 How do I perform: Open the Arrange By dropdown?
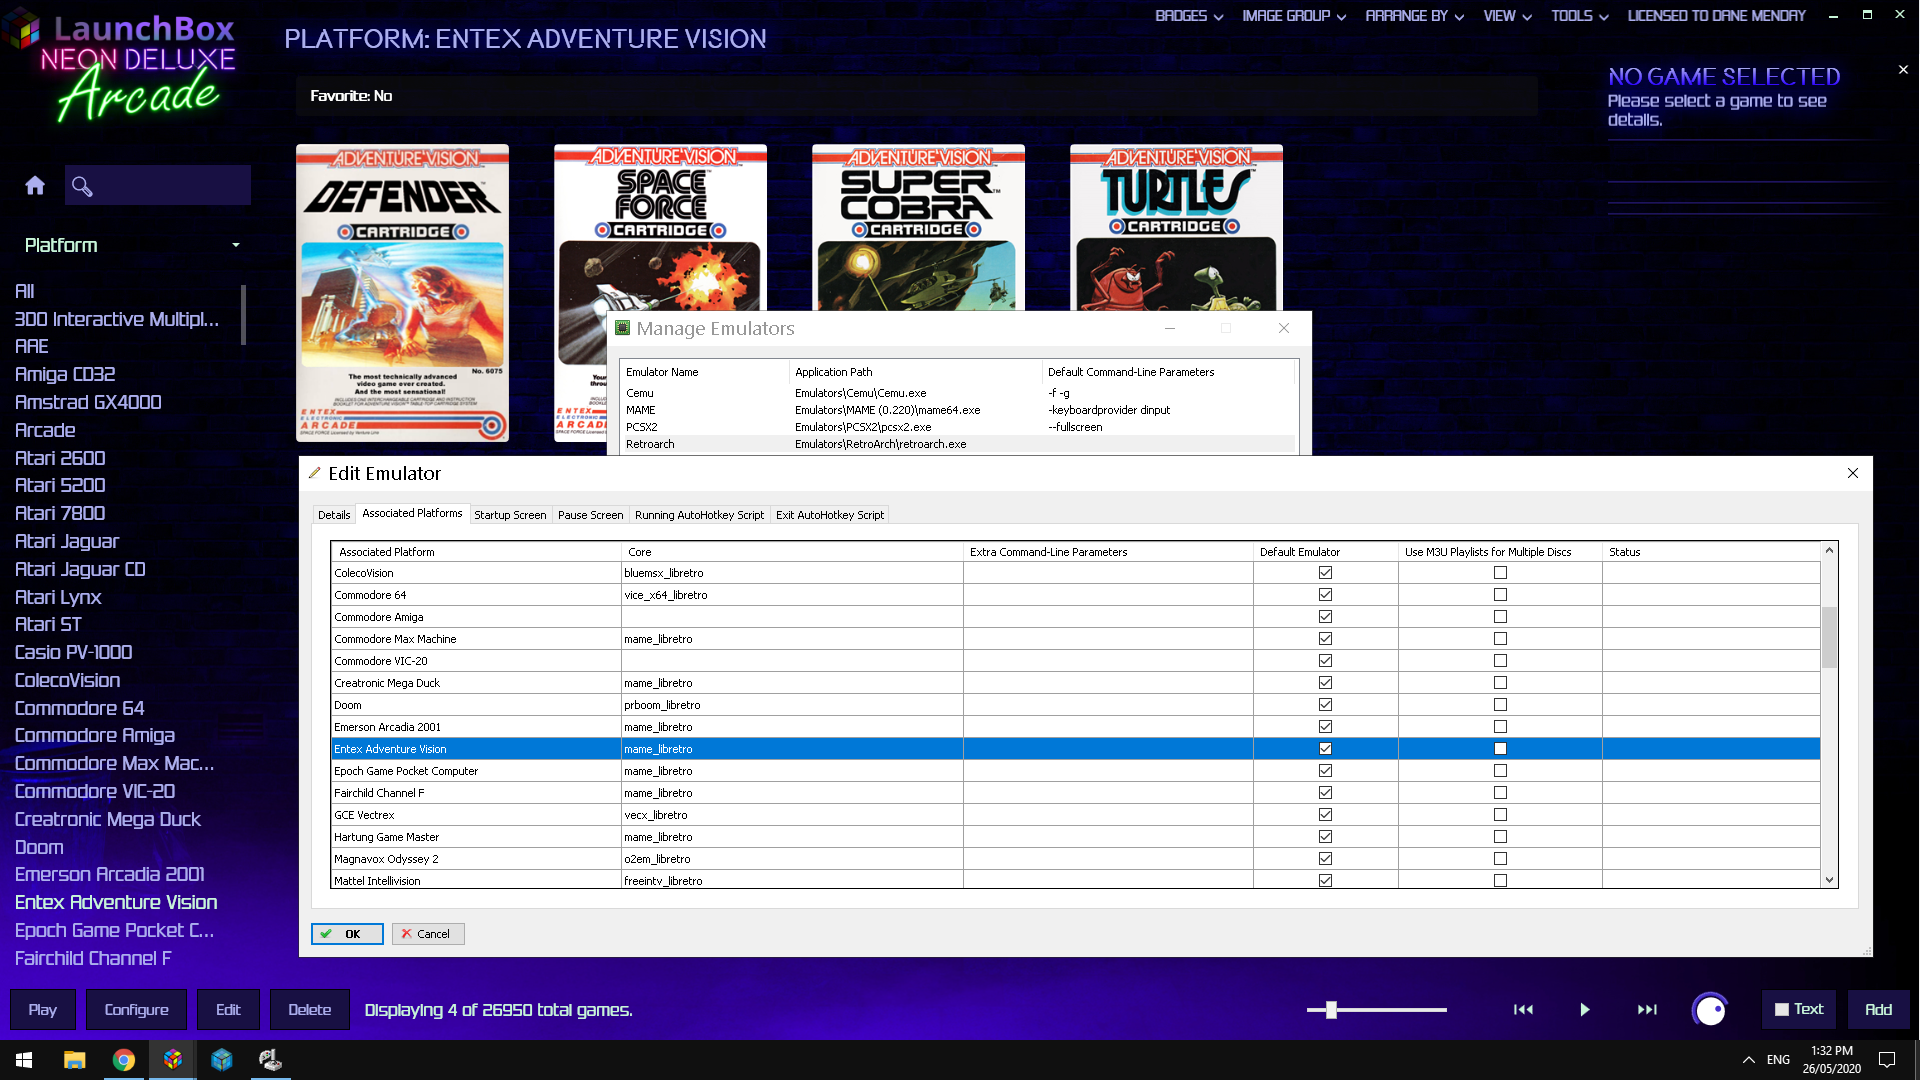point(1414,16)
